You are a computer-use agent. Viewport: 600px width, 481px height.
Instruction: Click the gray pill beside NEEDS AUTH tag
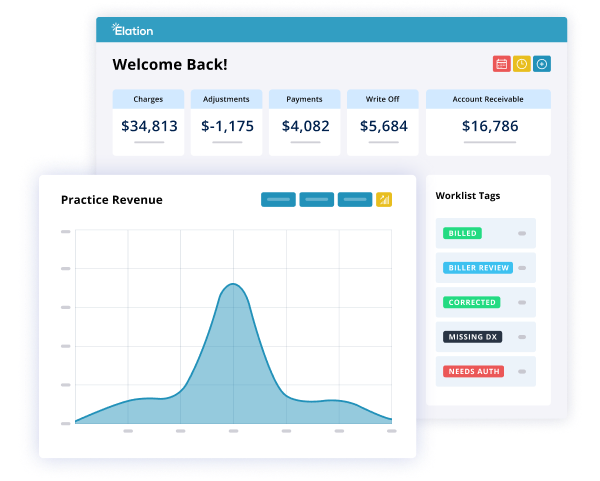(522, 371)
